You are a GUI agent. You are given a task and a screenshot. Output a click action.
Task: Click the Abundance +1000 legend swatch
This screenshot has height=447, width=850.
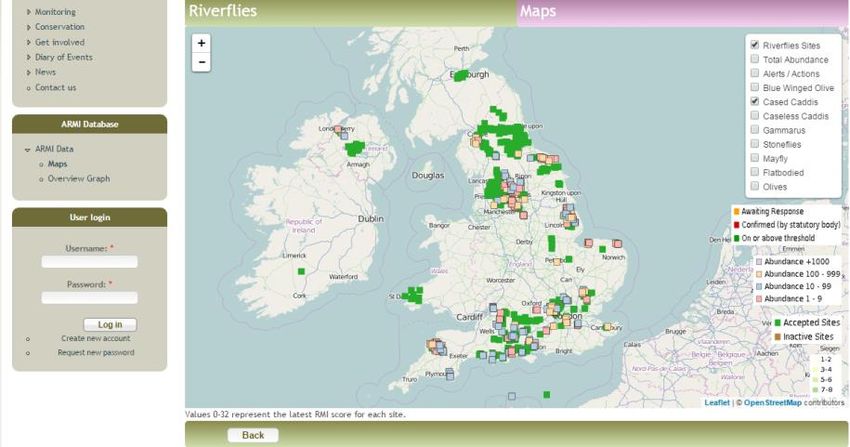pos(759,262)
